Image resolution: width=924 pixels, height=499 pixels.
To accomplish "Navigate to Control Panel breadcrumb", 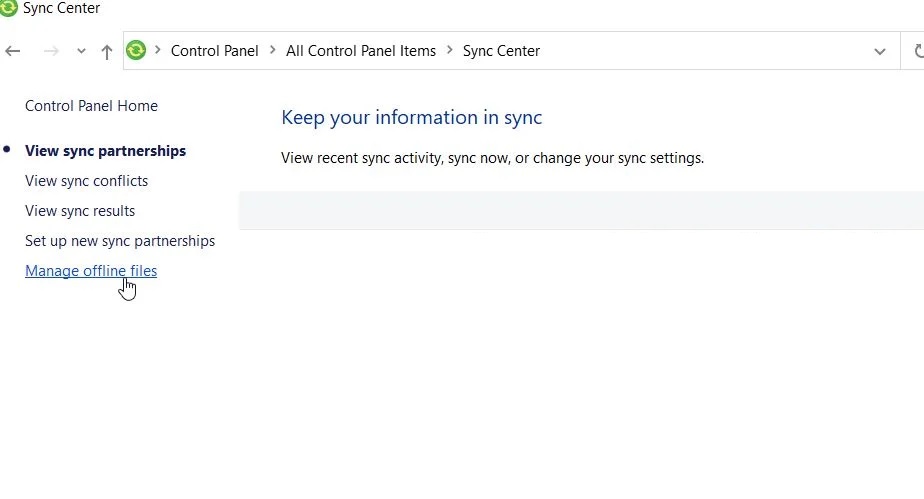I will click(214, 51).
